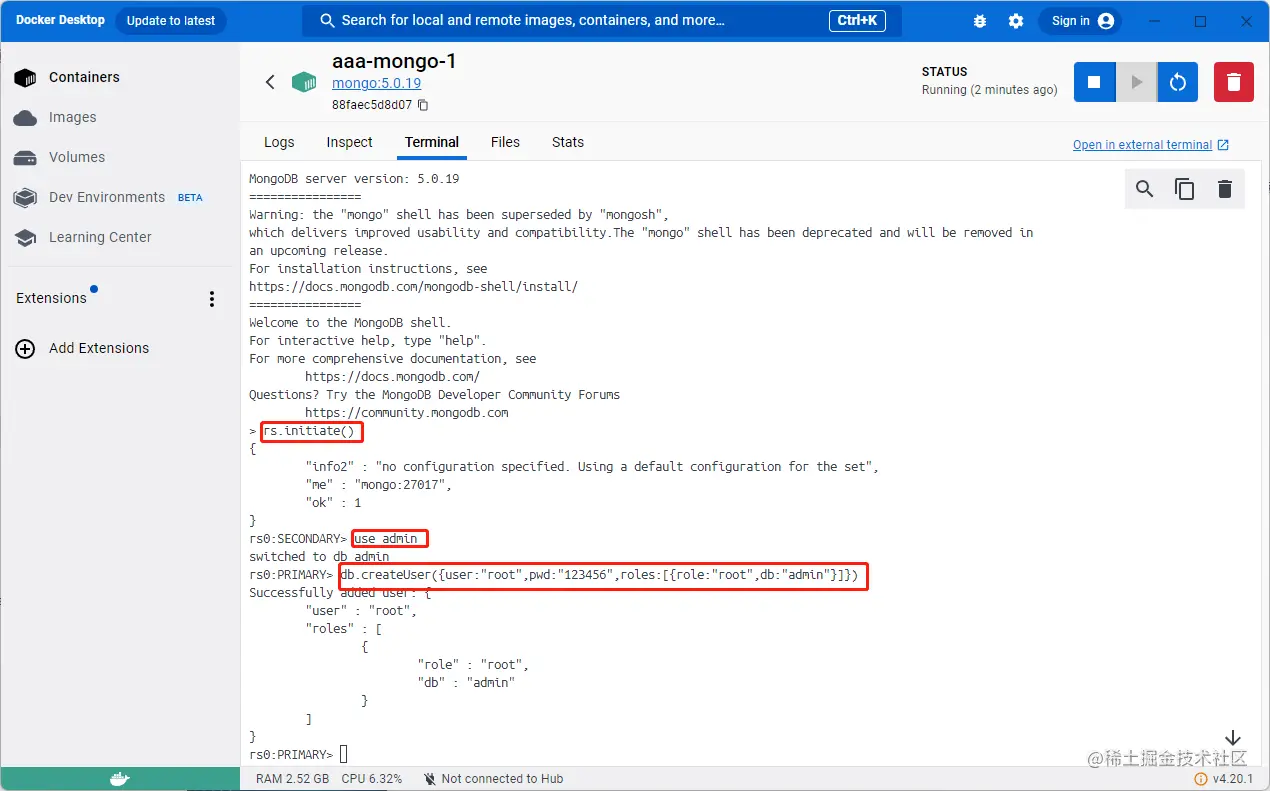Open the mongo:5.0.19 image link
The width and height of the screenshot is (1270, 791).
376,84
